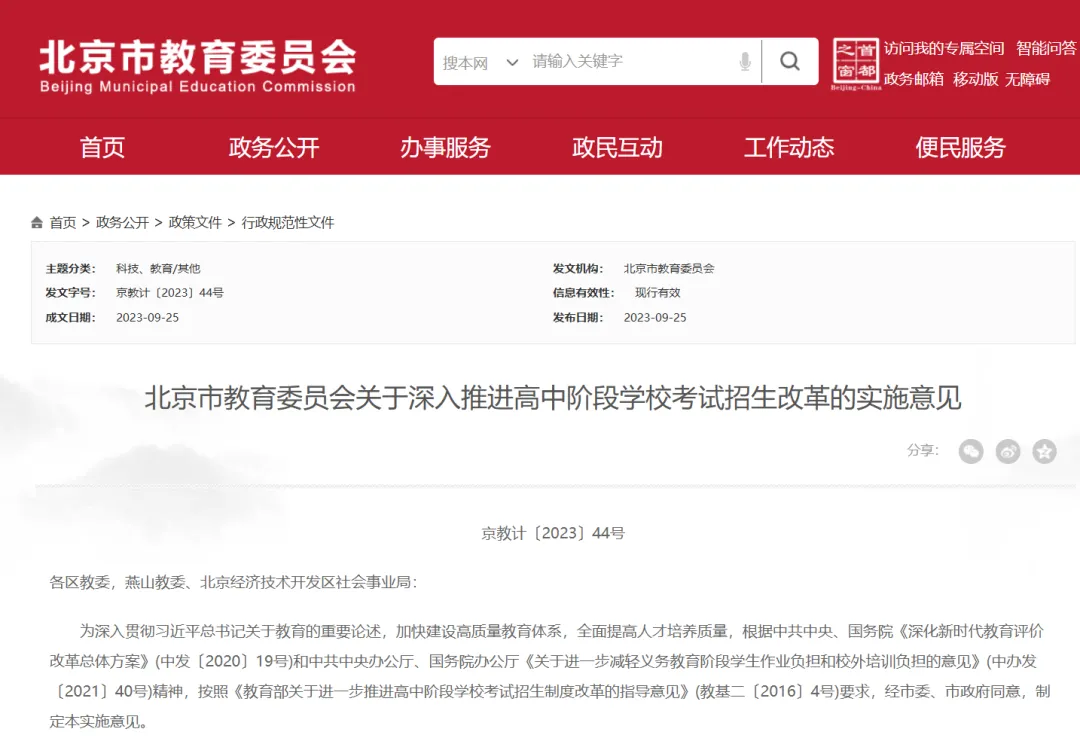
Task: Activate the microphone voice search icon
Action: tap(744, 61)
